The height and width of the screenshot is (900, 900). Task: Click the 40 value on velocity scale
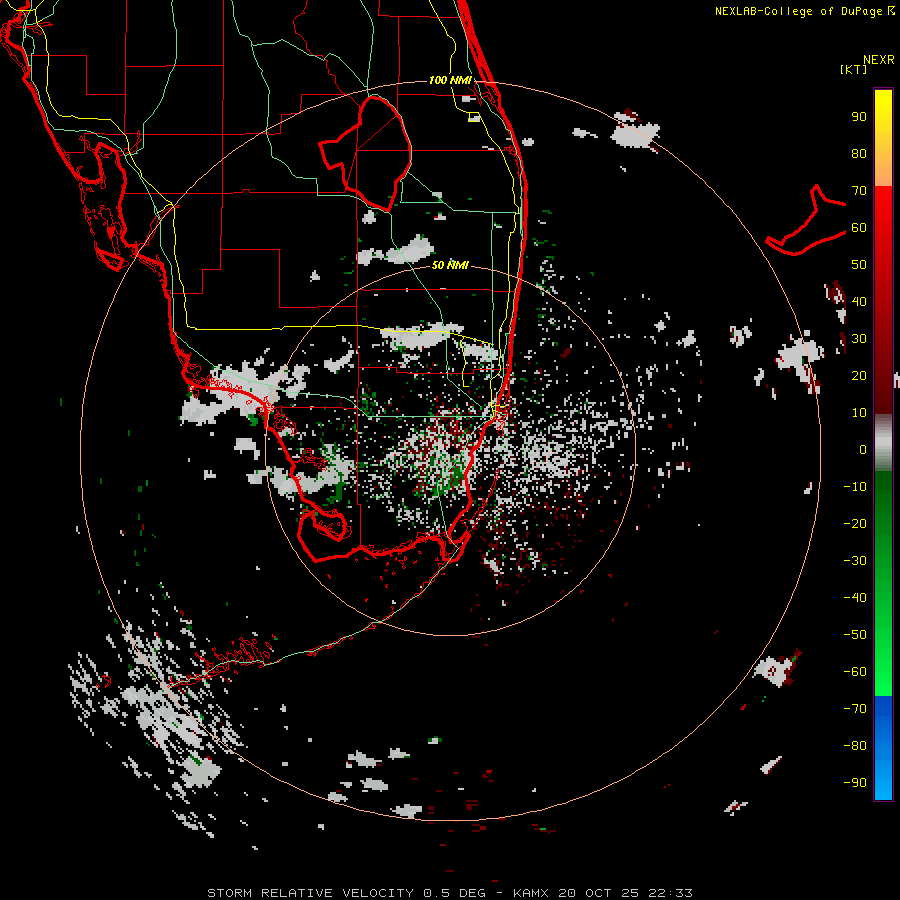tap(859, 301)
